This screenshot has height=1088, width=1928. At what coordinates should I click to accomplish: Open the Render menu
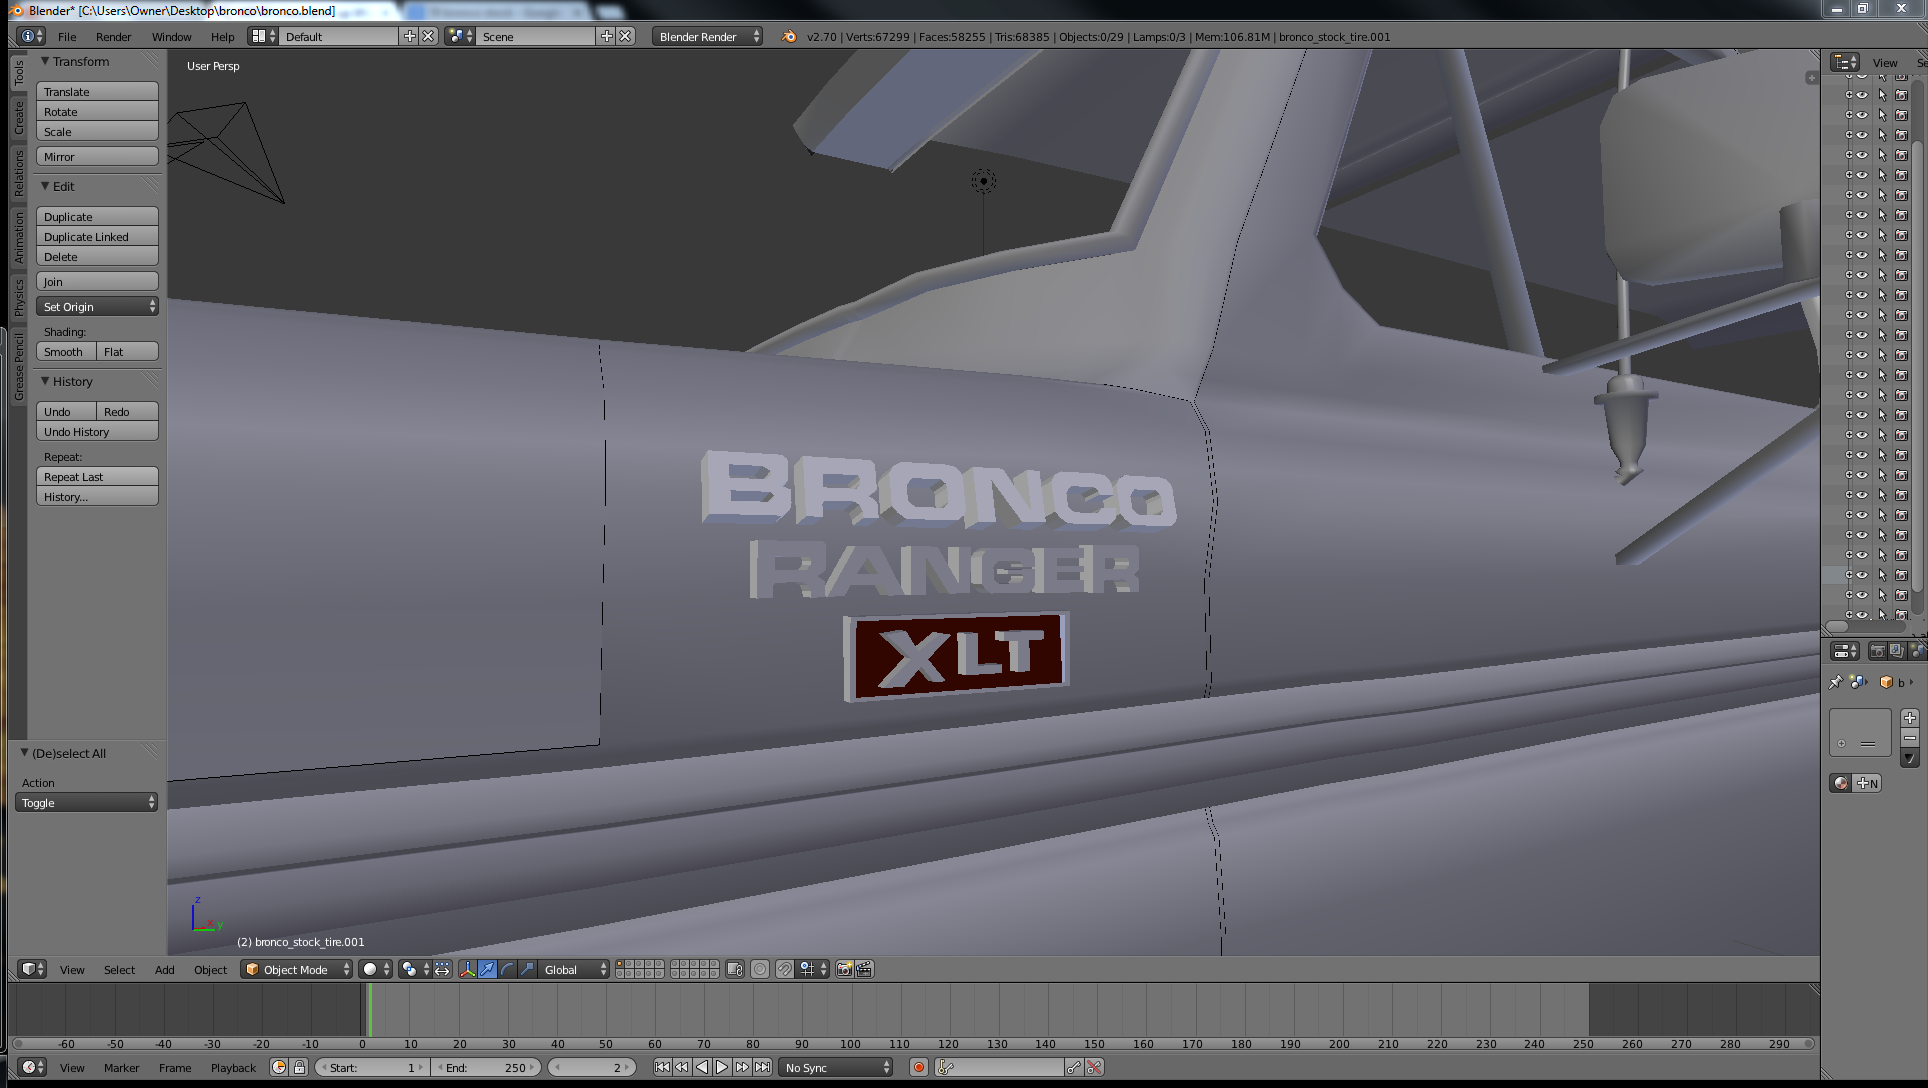(114, 37)
